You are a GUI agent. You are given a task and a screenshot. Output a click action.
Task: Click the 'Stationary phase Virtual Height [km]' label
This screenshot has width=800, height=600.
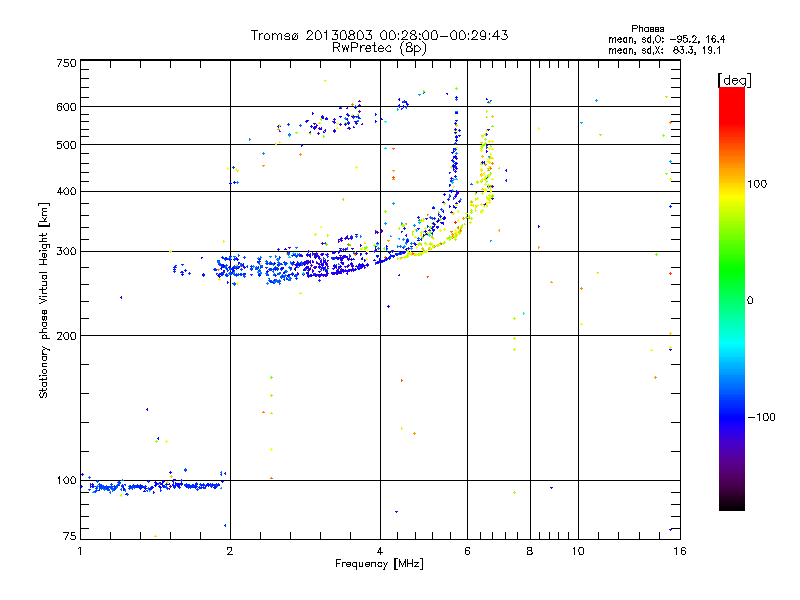[x=44, y=300]
